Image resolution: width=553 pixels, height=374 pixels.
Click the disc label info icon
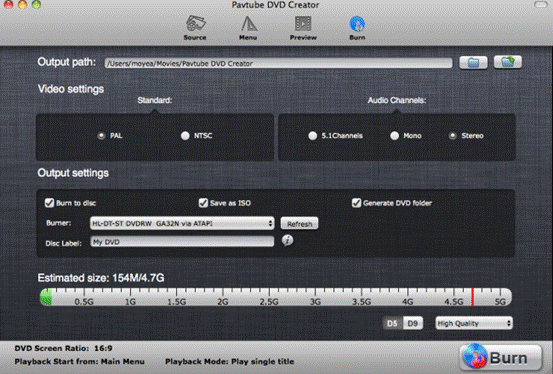pyautogui.click(x=287, y=241)
